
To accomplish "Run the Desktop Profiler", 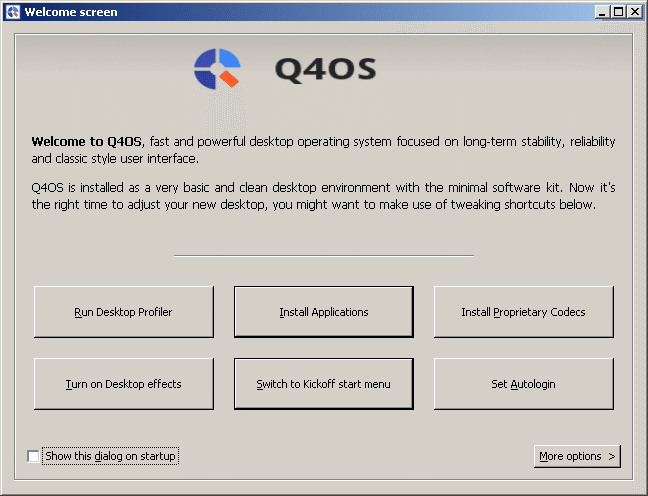I will point(124,312).
